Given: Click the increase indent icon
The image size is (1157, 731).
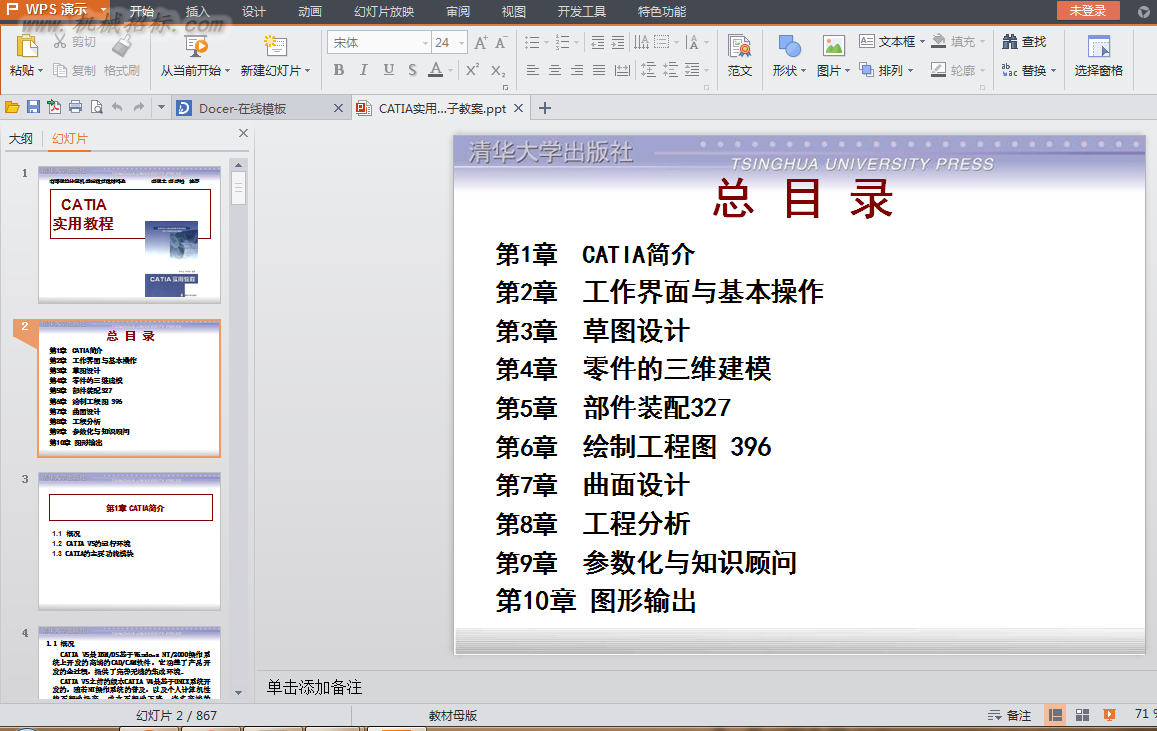Looking at the screenshot, I should pos(618,43).
